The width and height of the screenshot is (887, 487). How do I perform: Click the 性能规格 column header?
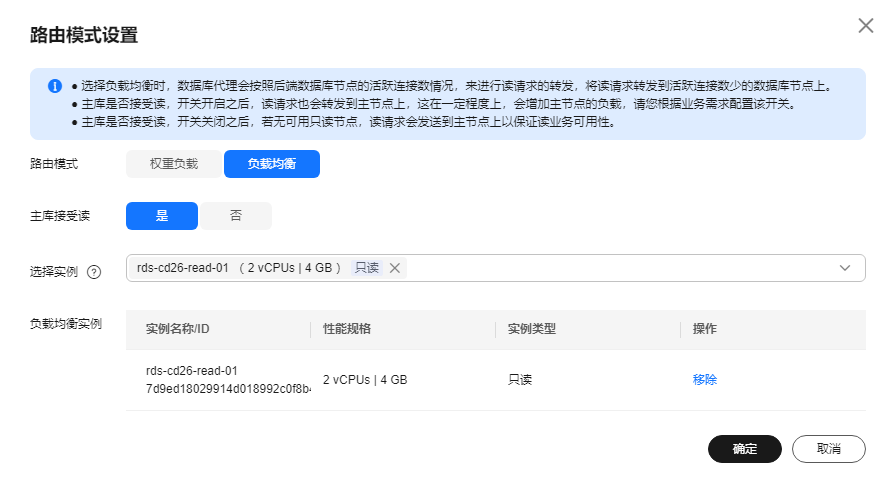pyautogui.click(x=347, y=329)
